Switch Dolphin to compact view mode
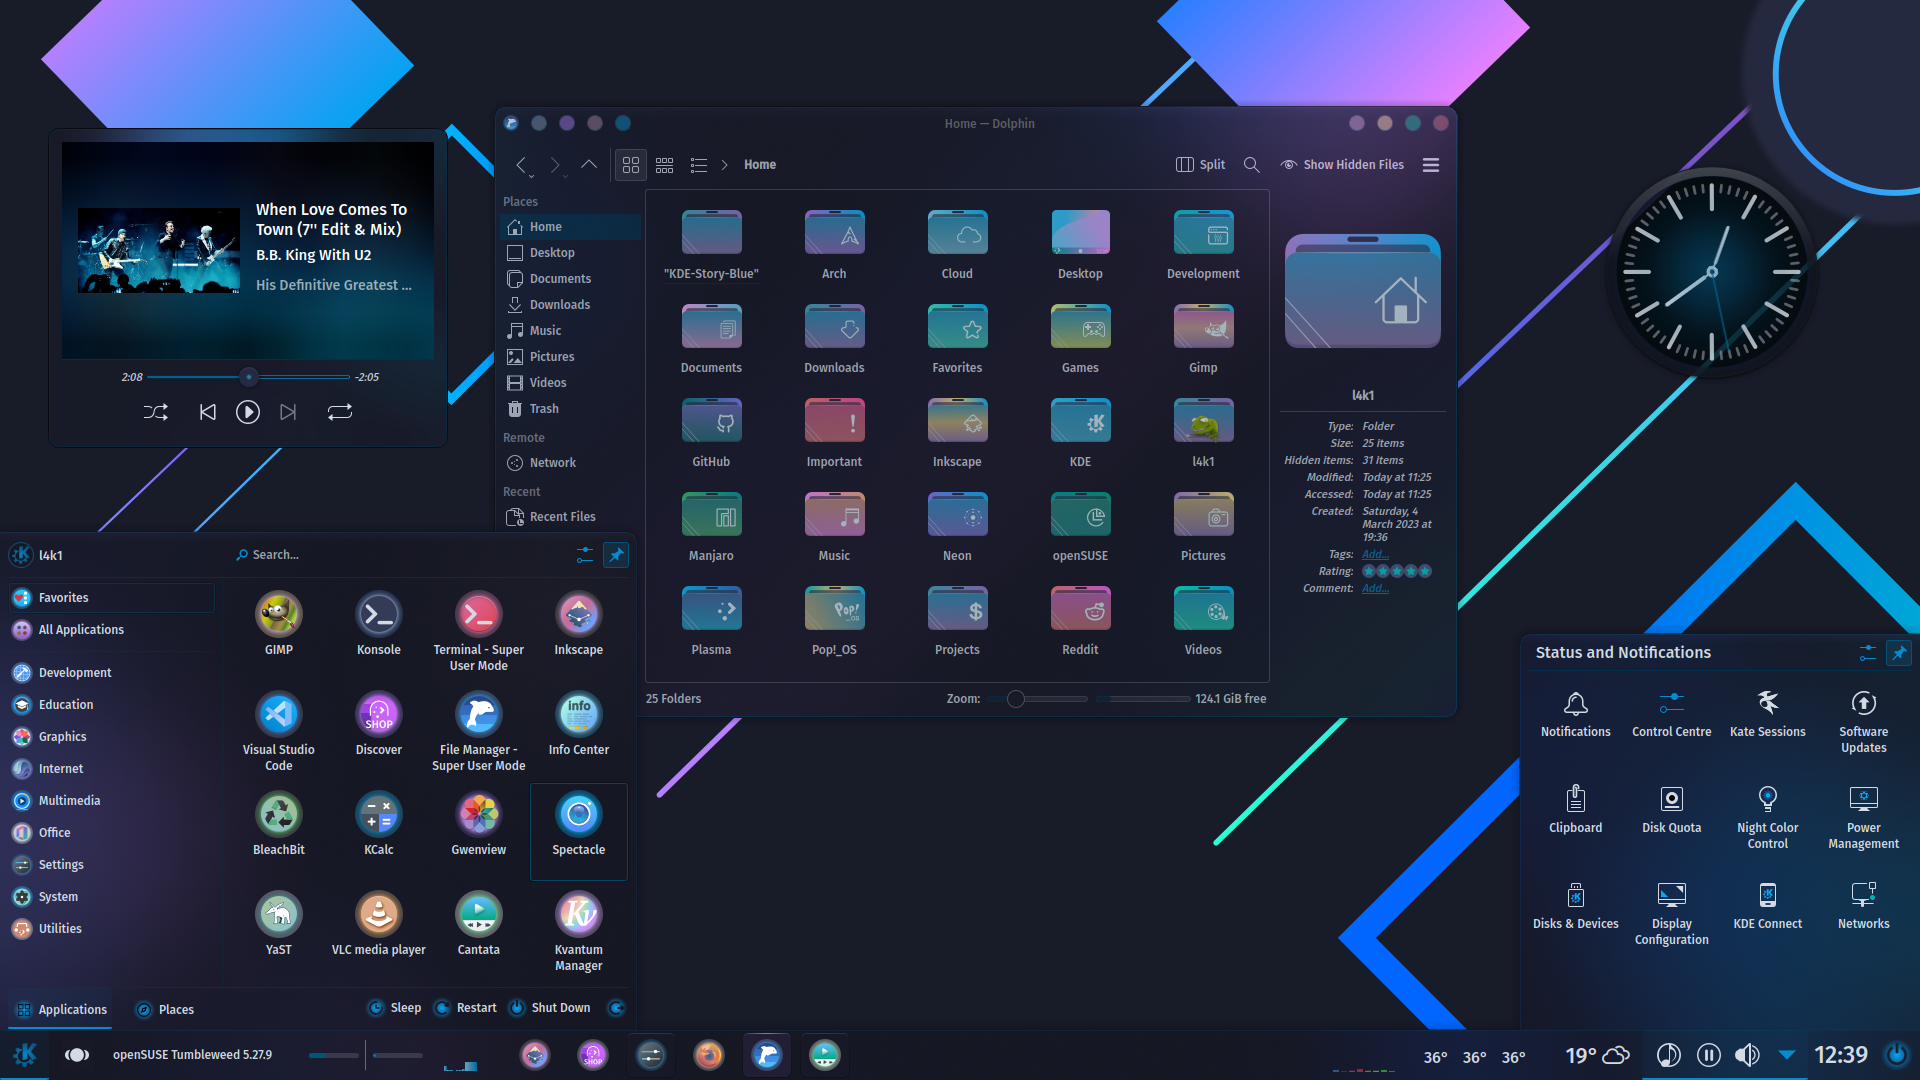This screenshot has width=1920, height=1080. point(664,165)
